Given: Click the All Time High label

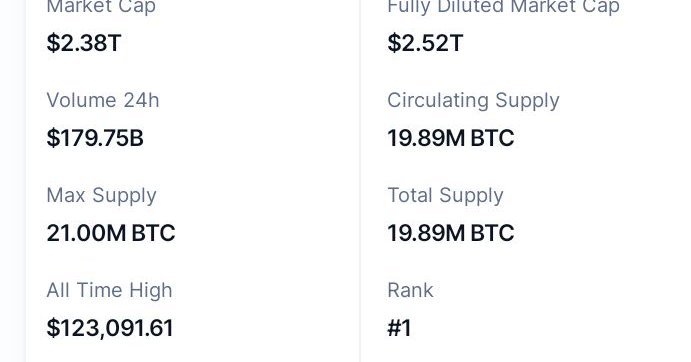Looking at the screenshot, I should coord(109,291).
